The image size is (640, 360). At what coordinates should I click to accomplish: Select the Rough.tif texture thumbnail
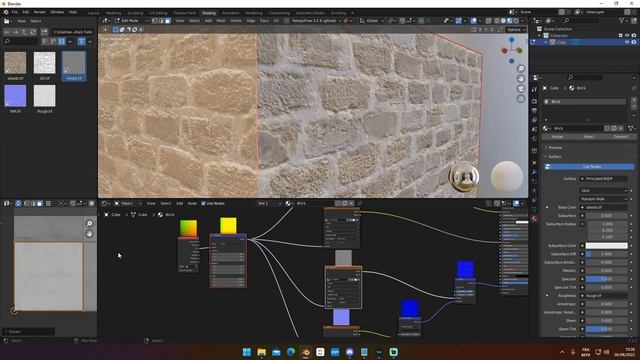tap(44, 96)
